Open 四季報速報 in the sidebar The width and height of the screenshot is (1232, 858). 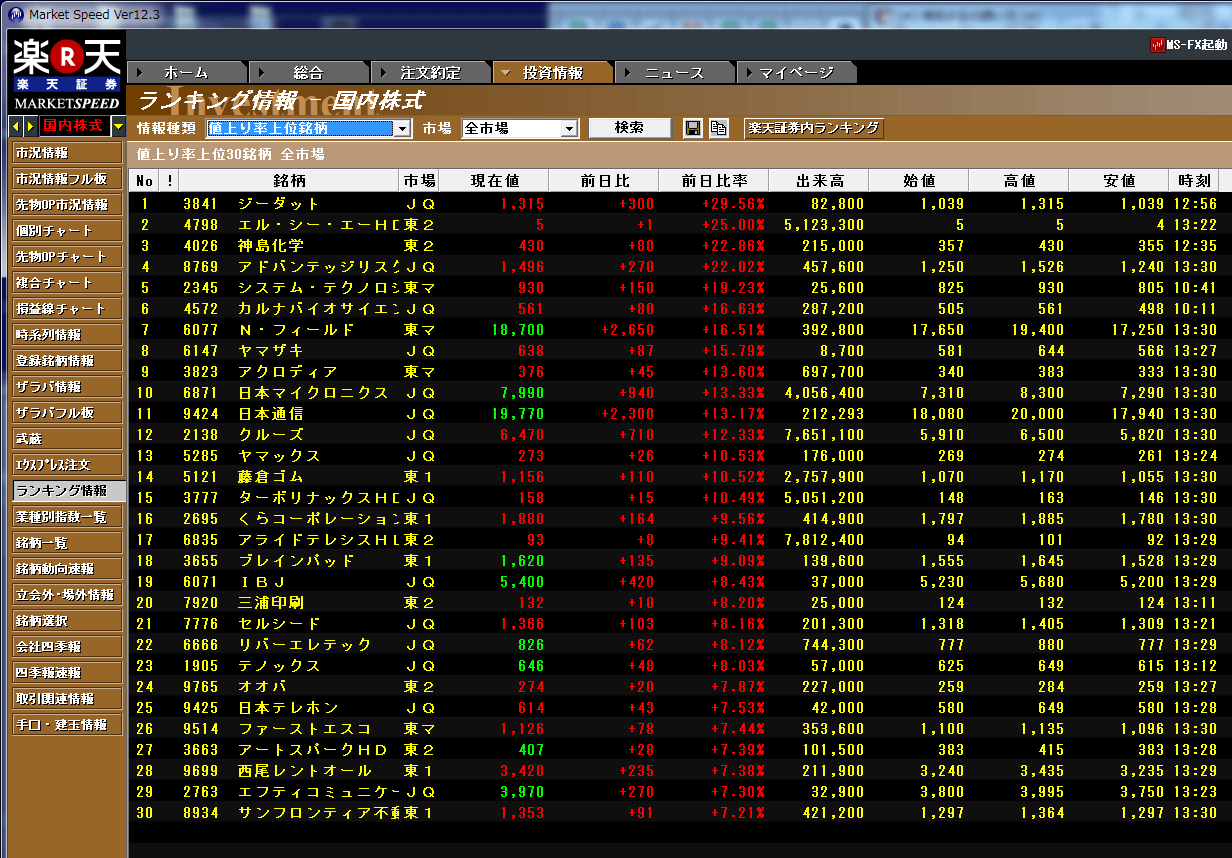[x=68, y=673]
